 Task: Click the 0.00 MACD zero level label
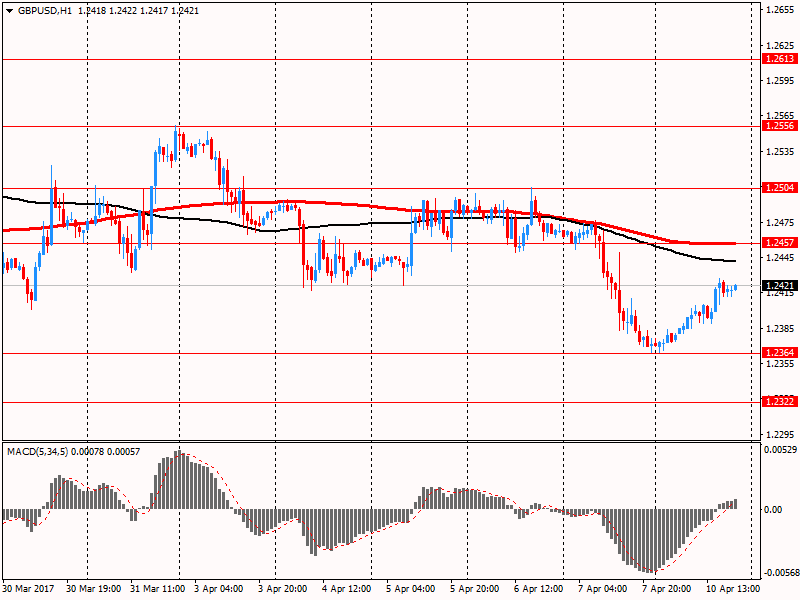773,510
